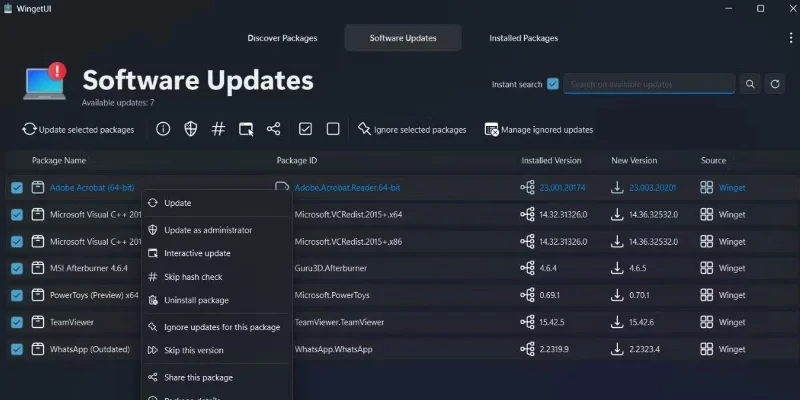Select all packages using checked-box toolbar icon

click(x=305, y=129)
